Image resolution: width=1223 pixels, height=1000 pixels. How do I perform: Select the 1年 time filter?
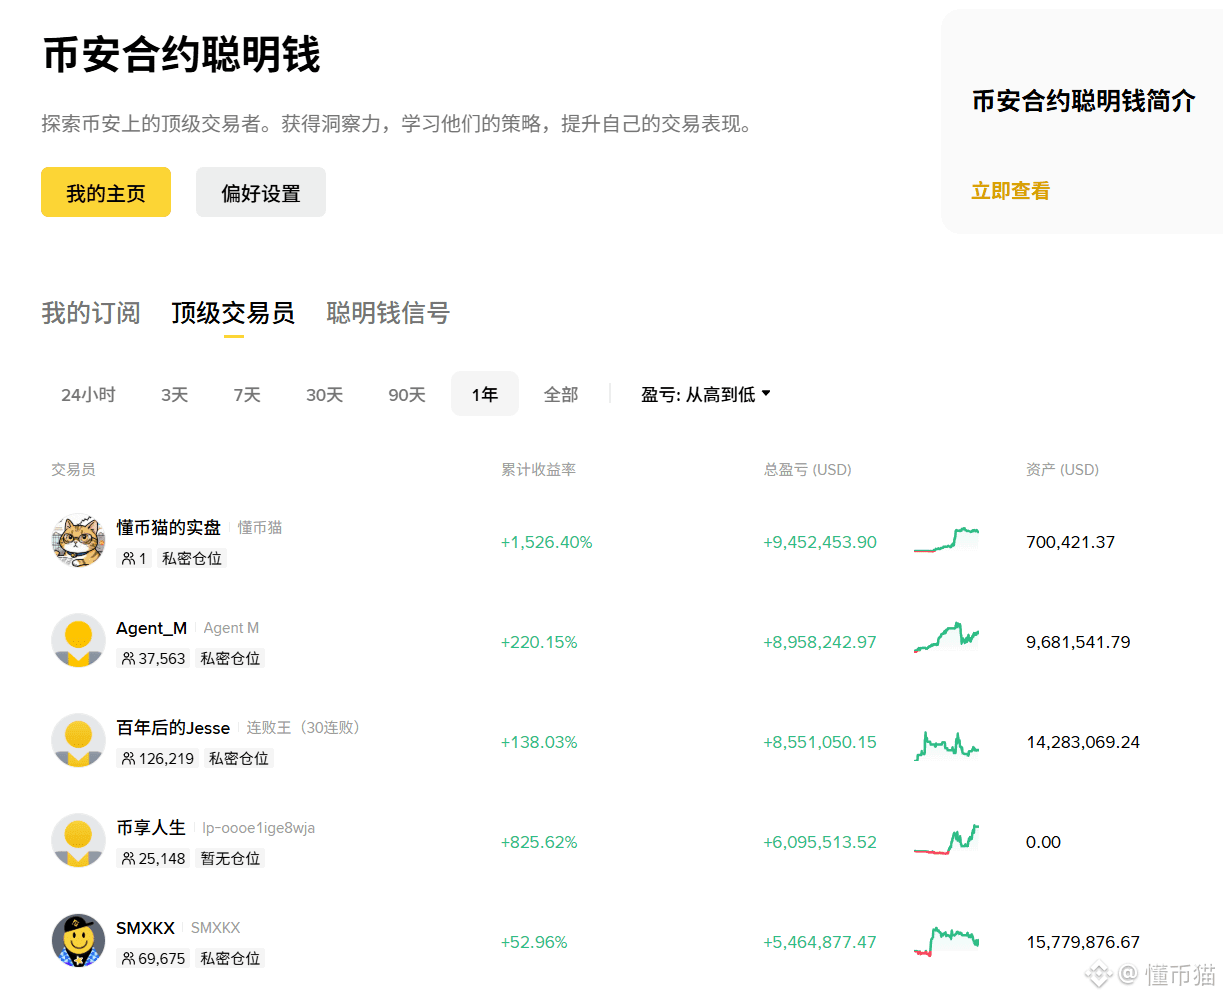485,394
